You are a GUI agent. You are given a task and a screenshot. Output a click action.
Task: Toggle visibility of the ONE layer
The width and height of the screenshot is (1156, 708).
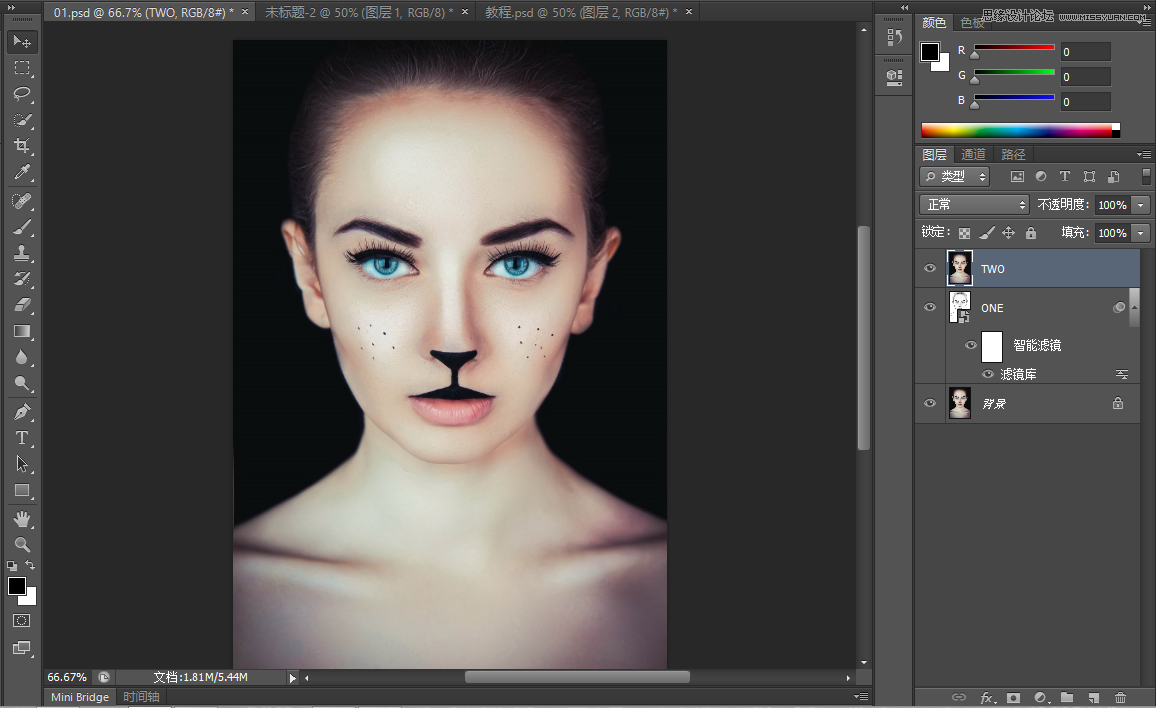930,307
